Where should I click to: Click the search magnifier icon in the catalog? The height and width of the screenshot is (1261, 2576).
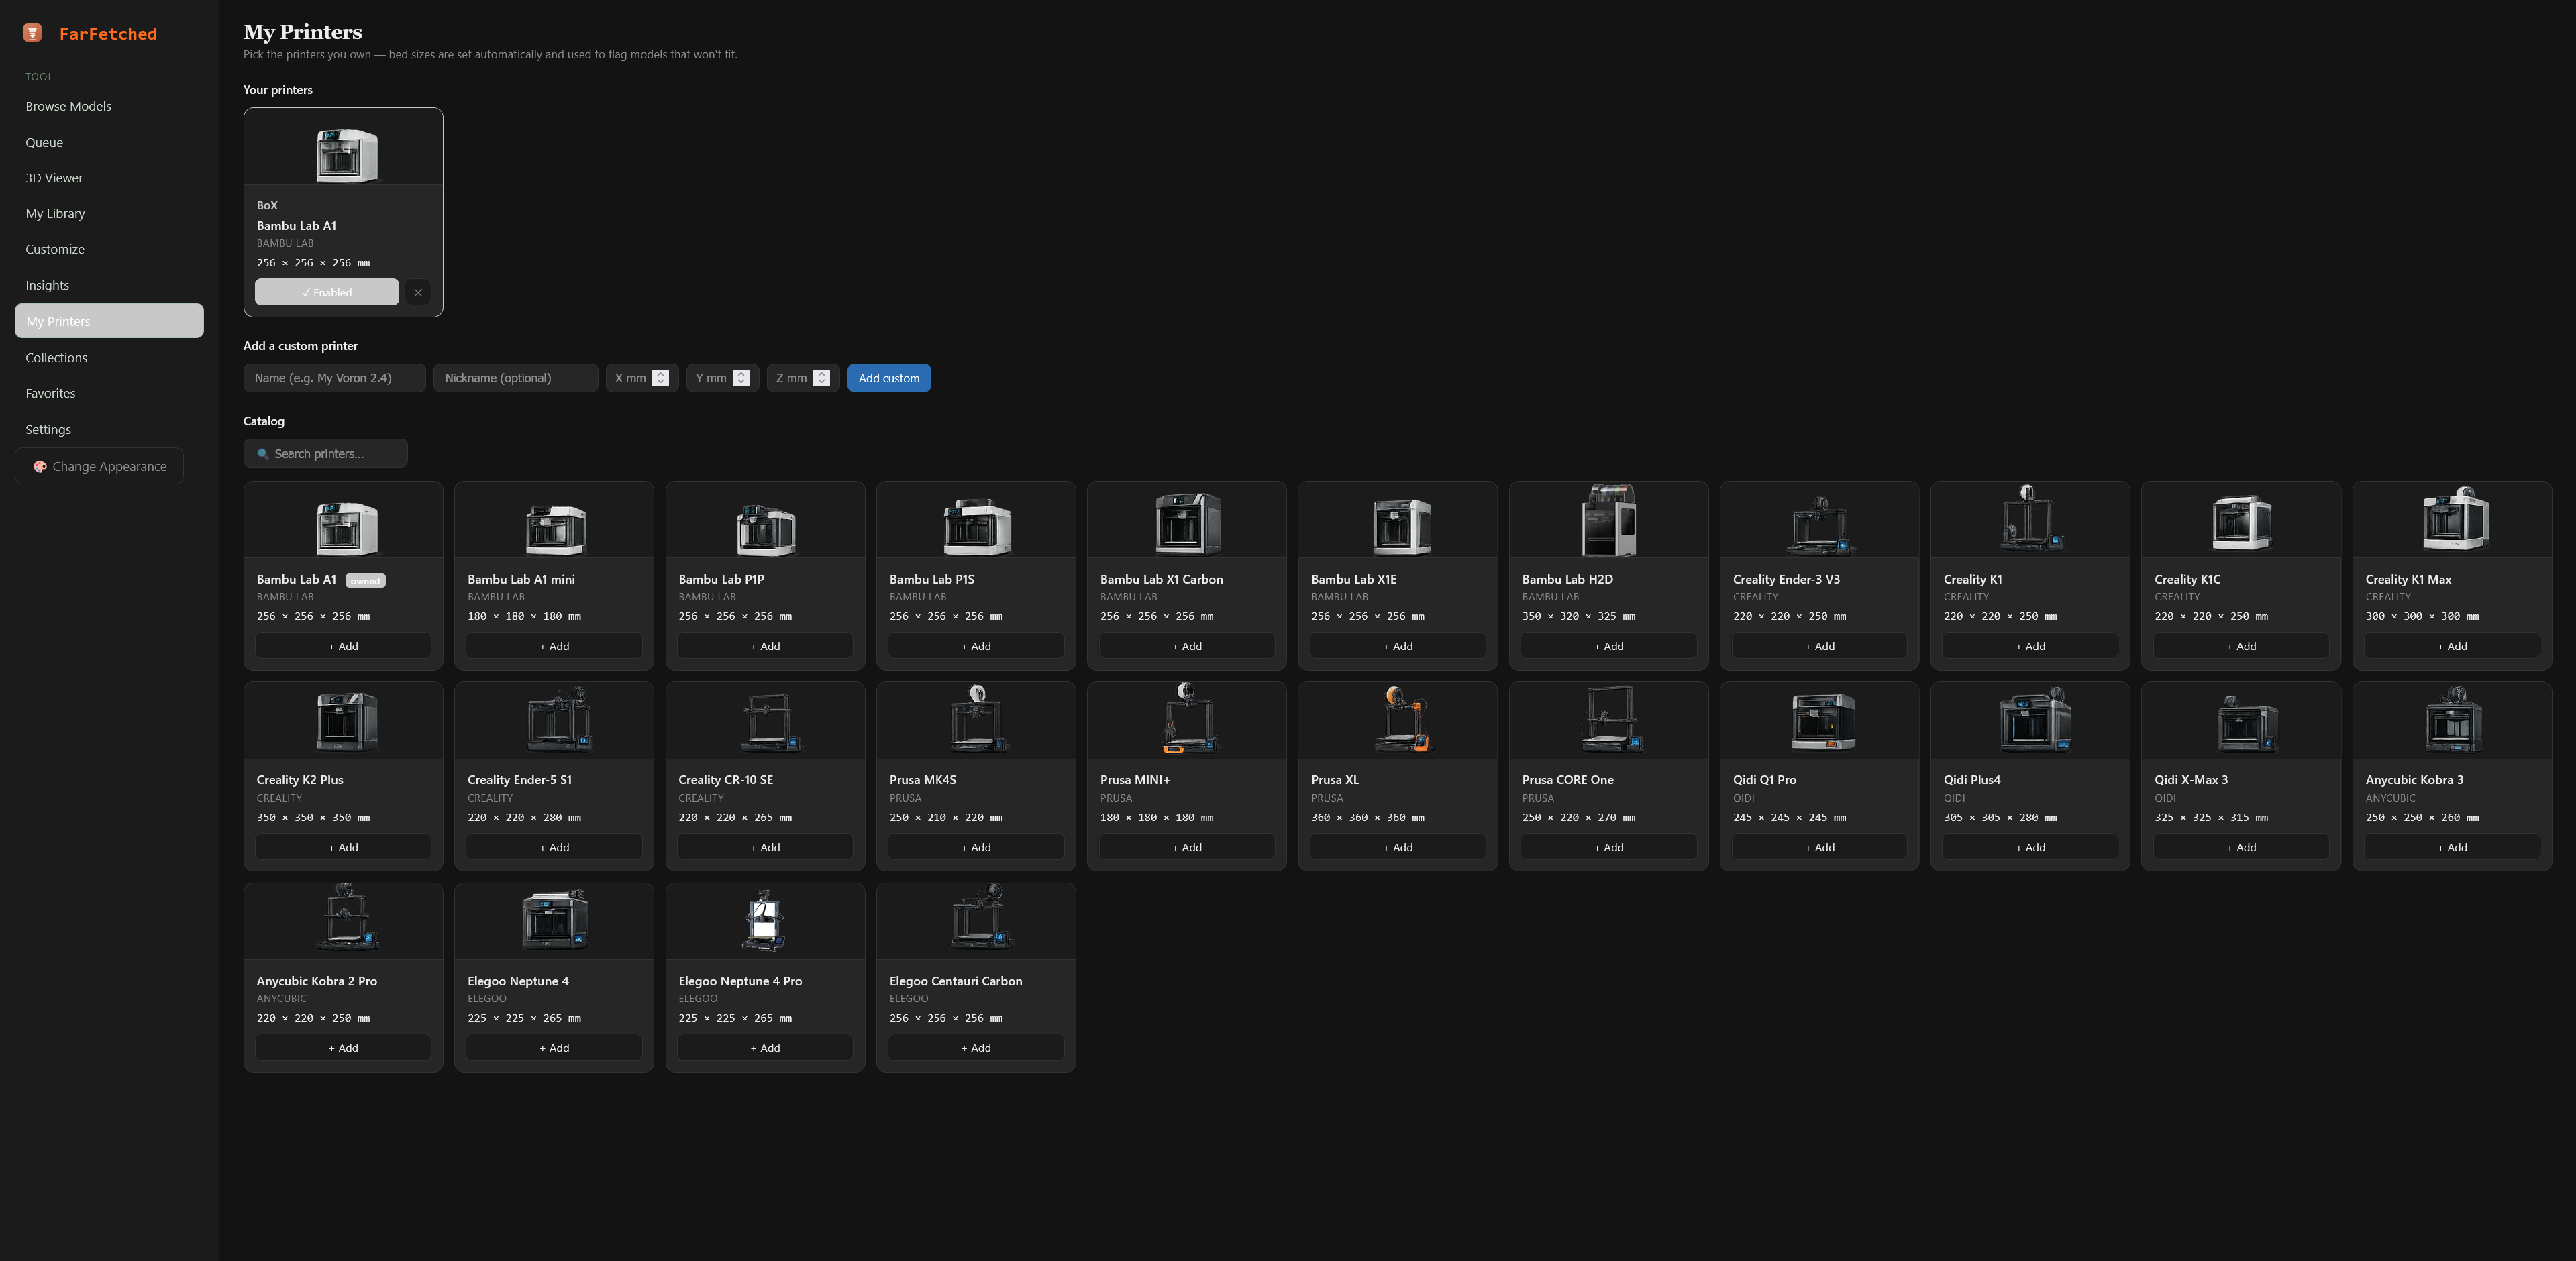point(263,454)
